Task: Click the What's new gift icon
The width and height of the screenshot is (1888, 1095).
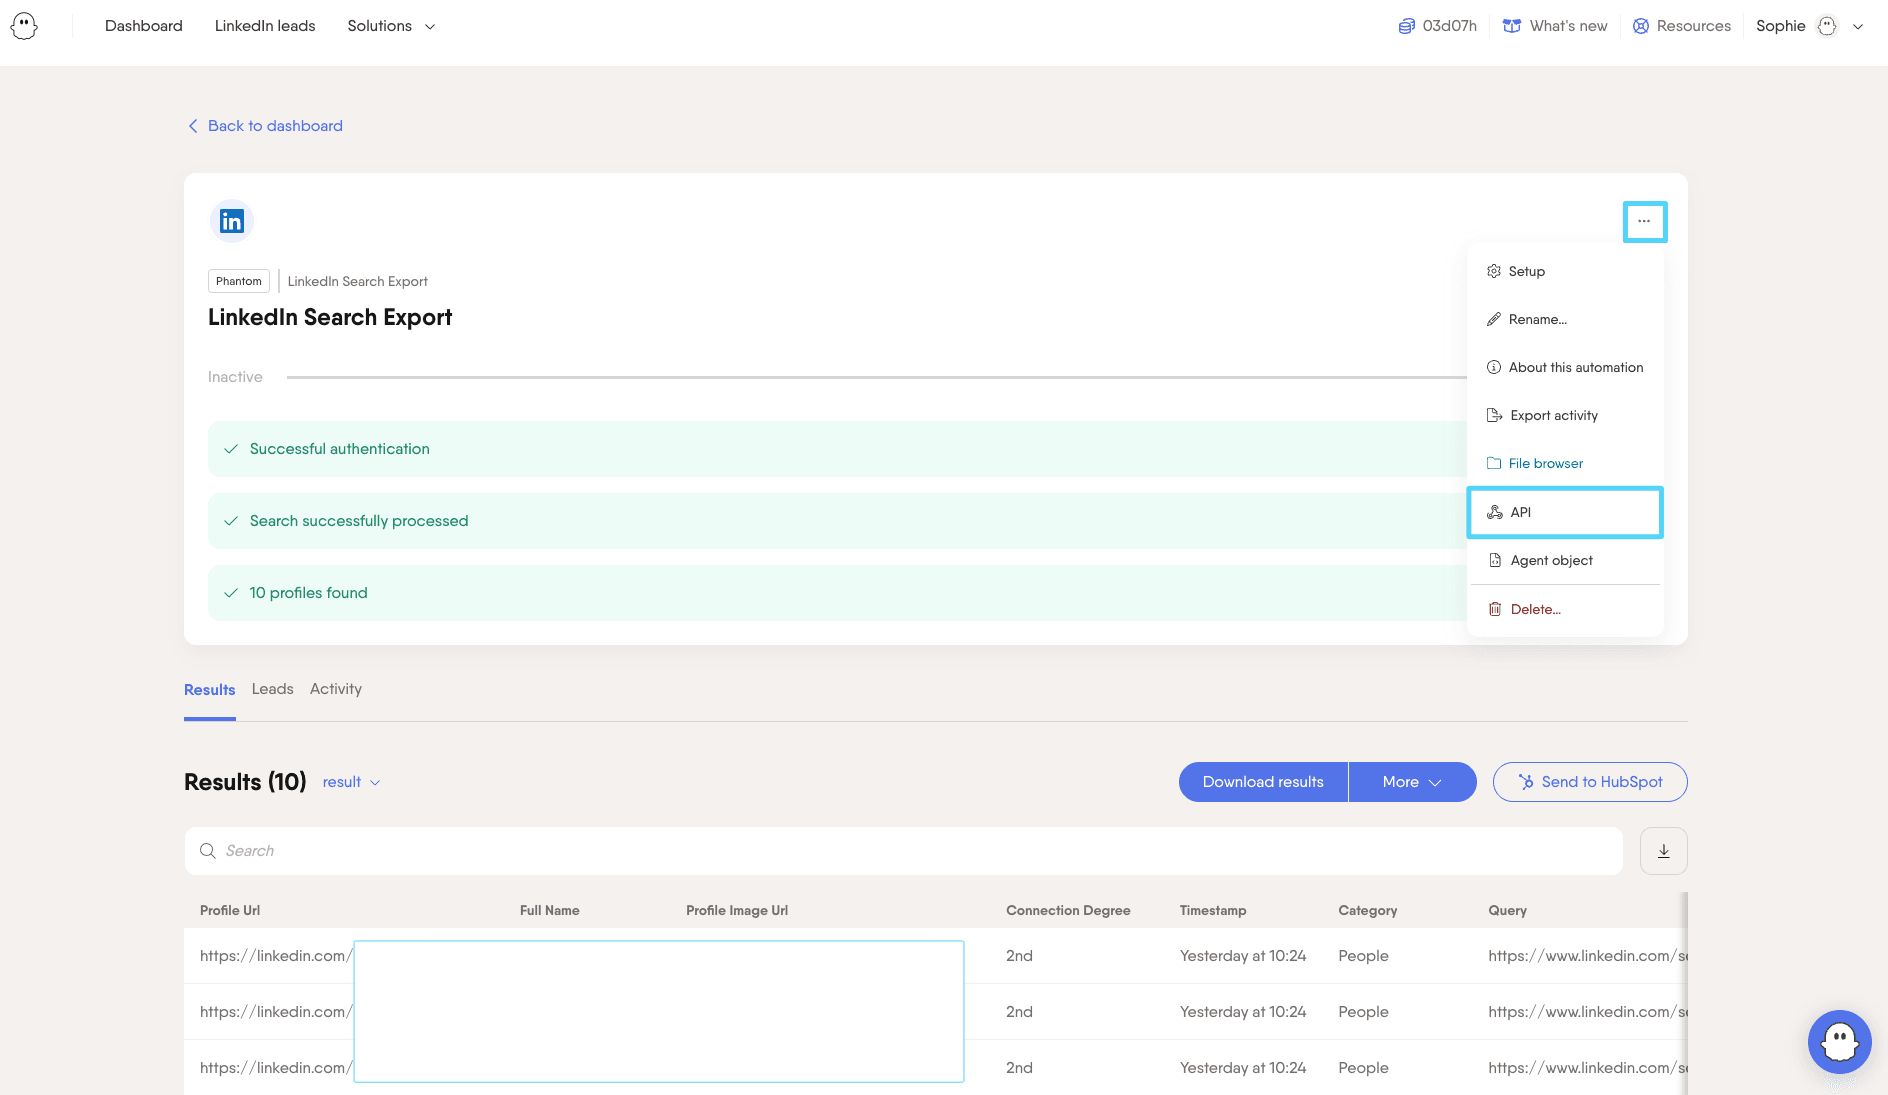Action: 1512,26
